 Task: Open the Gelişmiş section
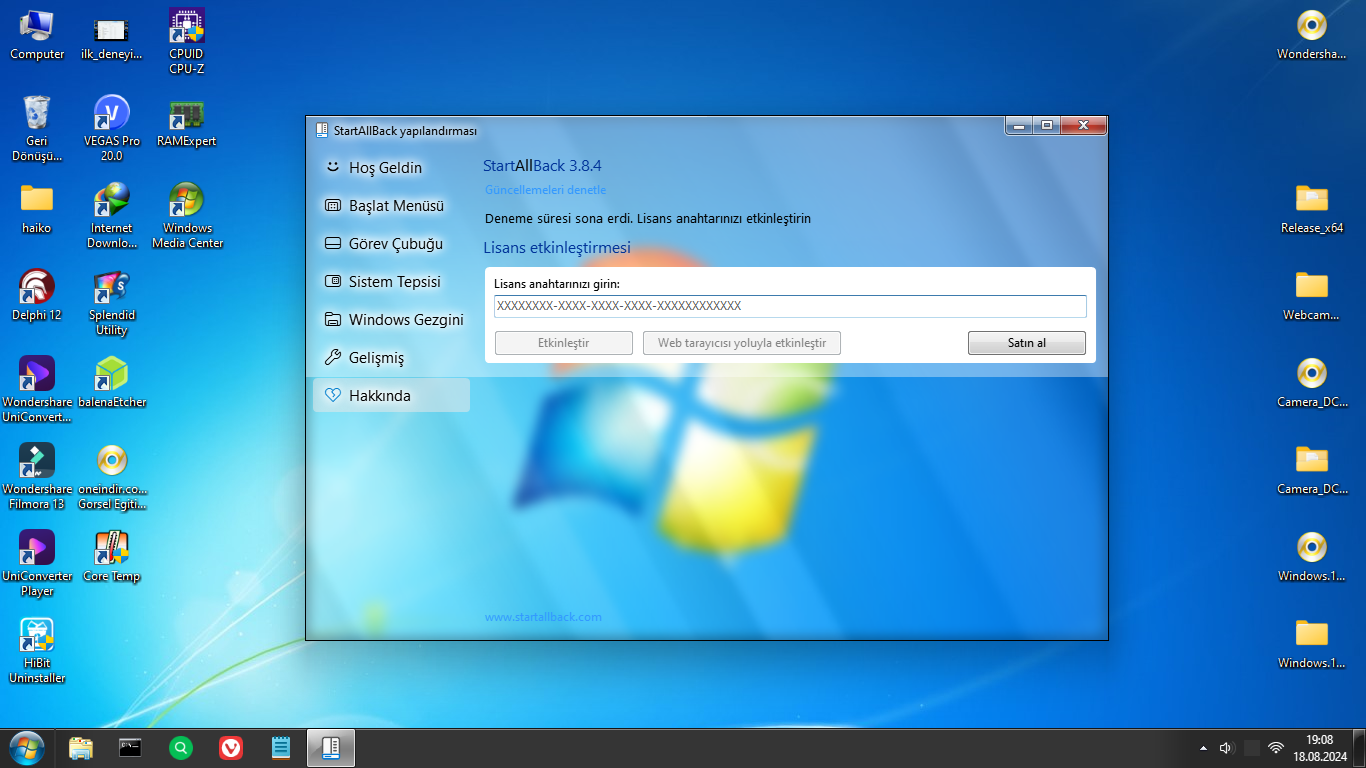(x=391, y=358)
